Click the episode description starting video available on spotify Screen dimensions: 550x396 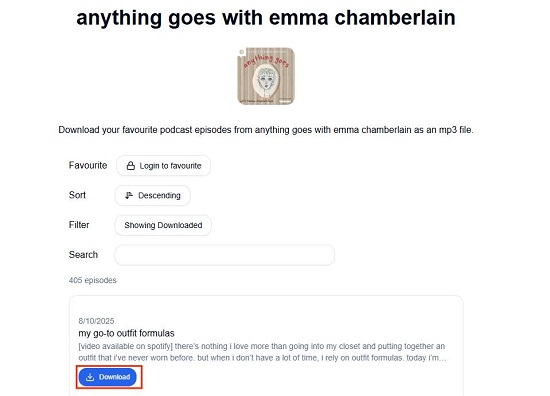262,352
